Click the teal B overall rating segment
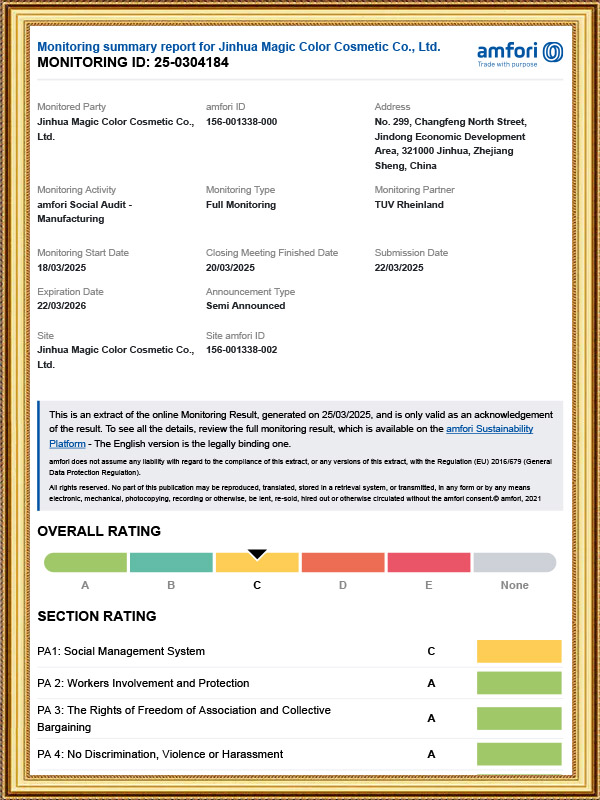 [x=171, y=562]
